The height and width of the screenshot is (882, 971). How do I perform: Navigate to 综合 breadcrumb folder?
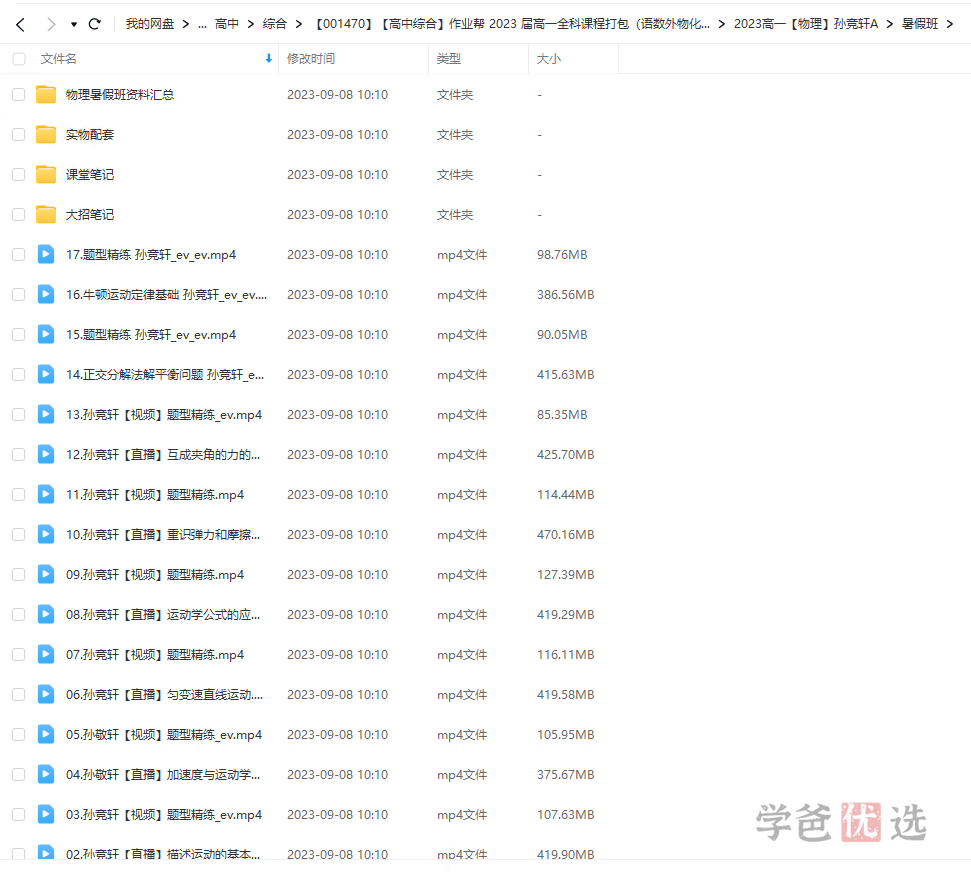(x=274, y=24)
